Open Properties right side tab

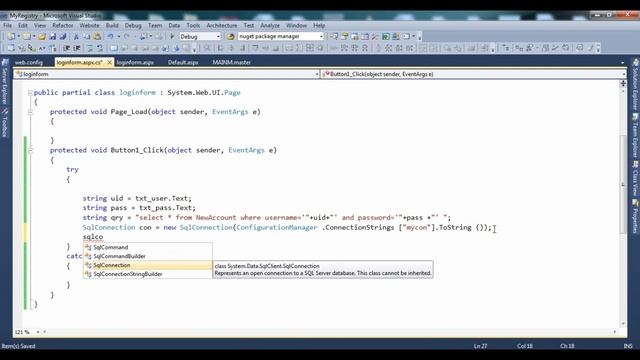tap(635, 216)
